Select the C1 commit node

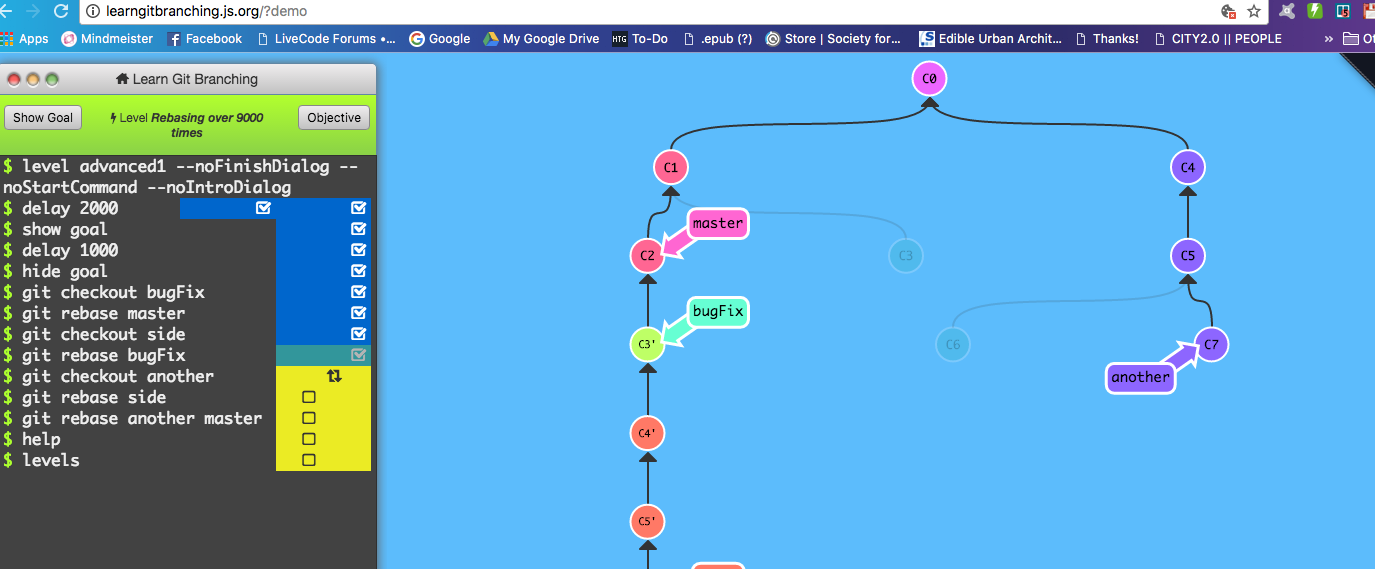[x=671, y=167]
